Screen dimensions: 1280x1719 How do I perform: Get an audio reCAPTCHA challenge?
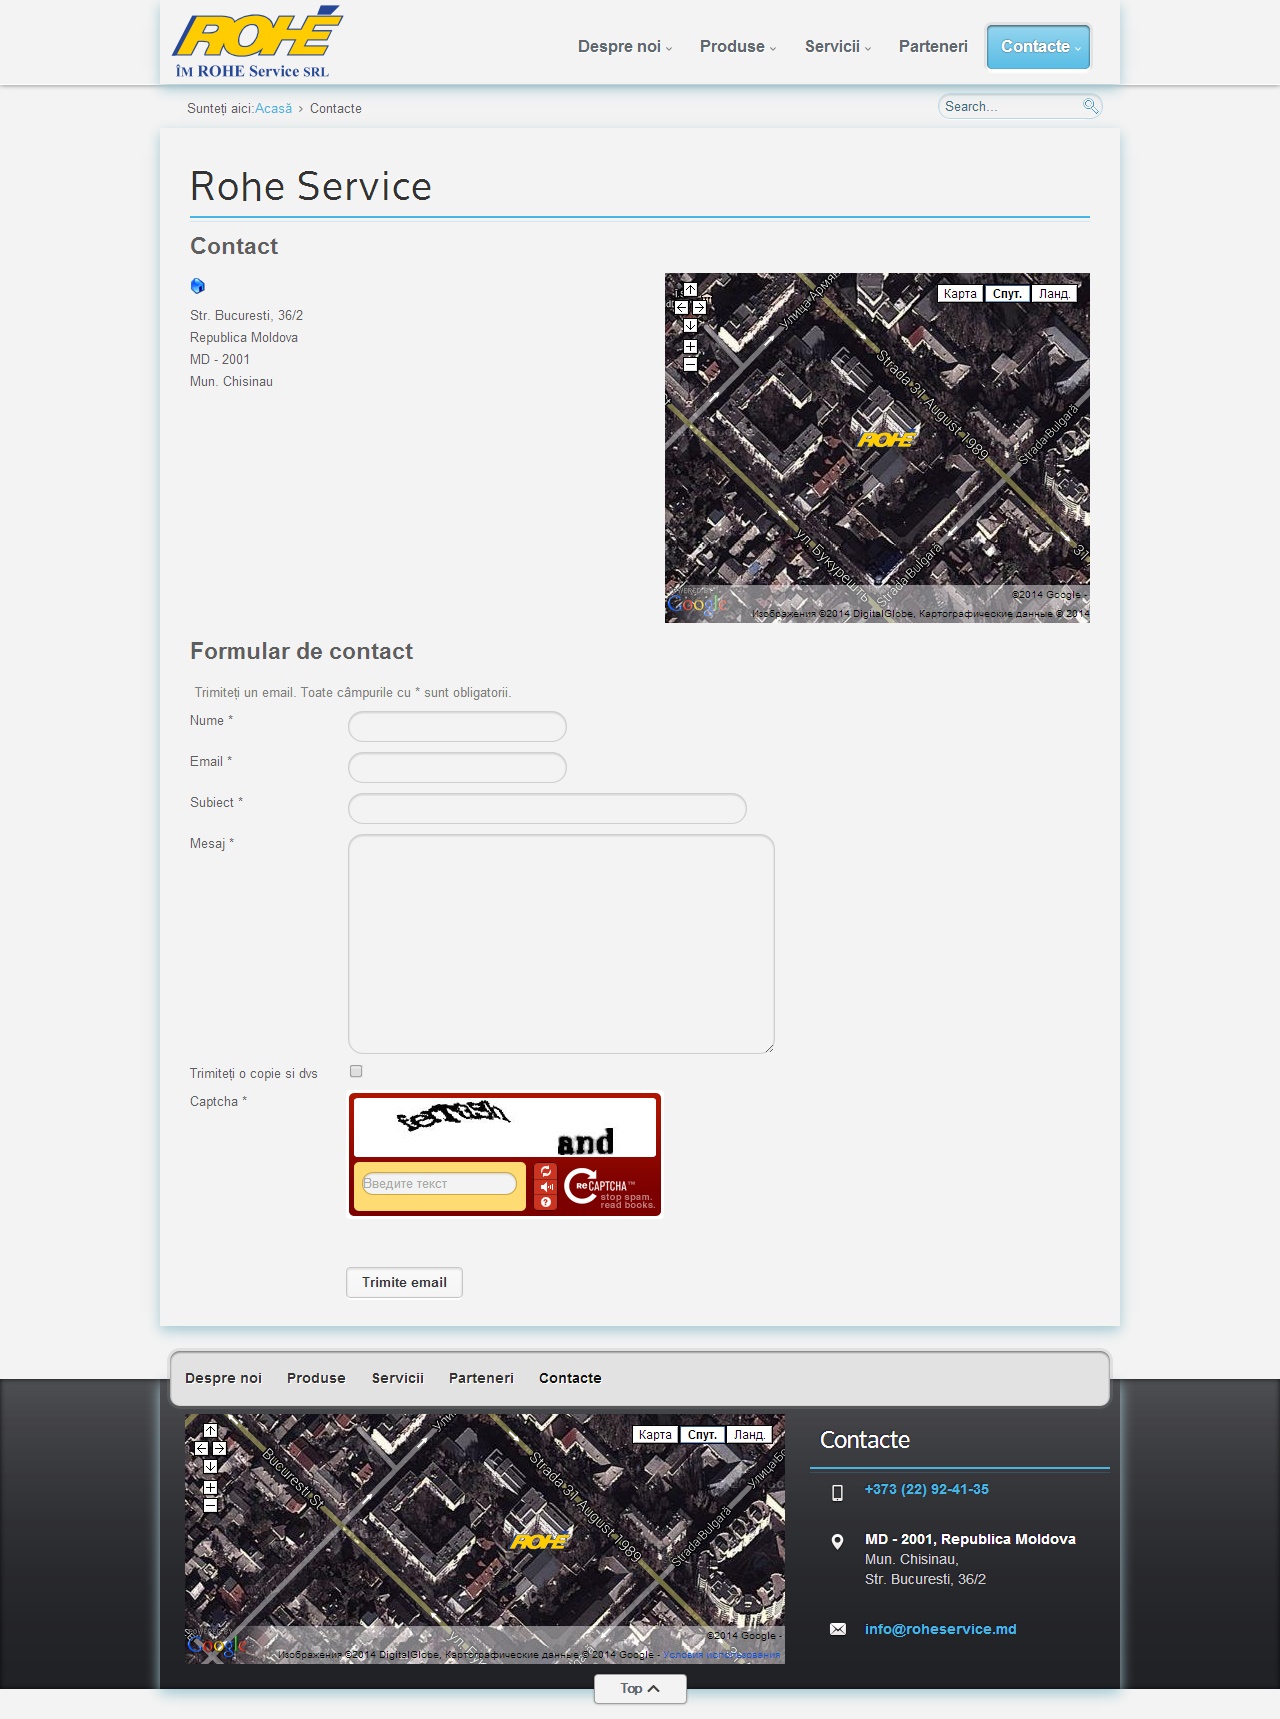(546, 1187)
